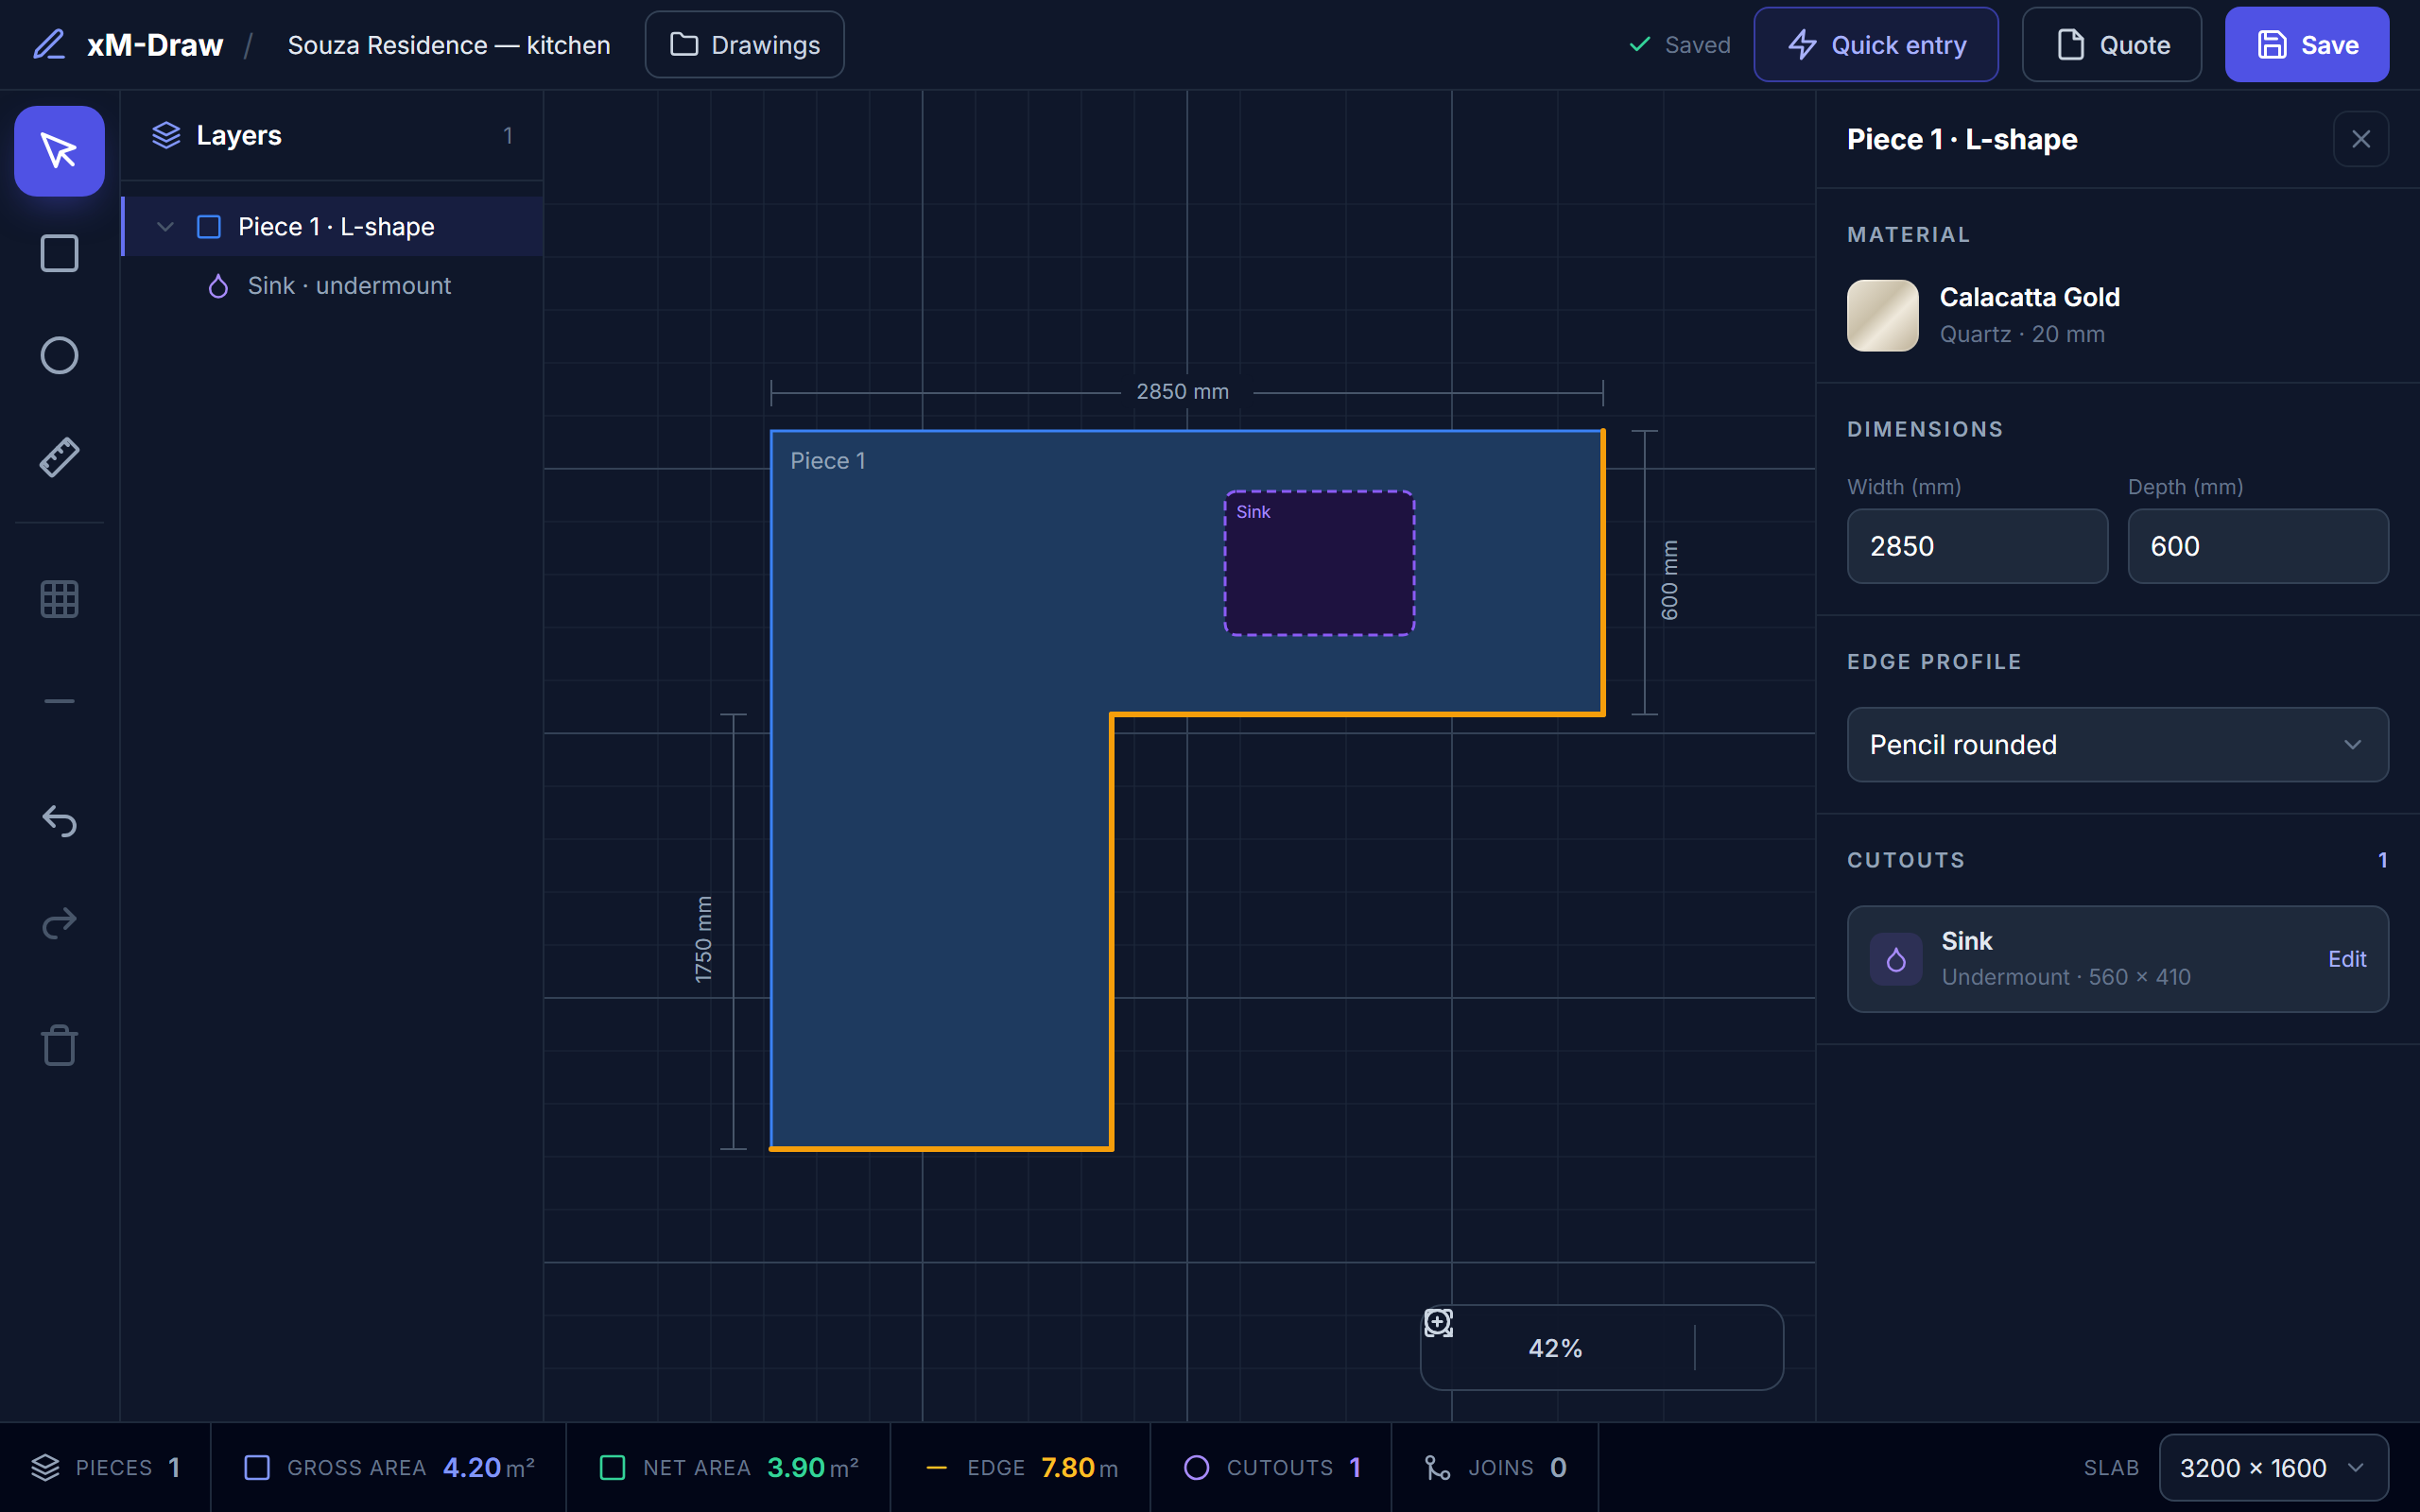2420x1512 pixels.
Task: Delete with the trash icon
Action: pyautogui.click(x=59, y=1045)
